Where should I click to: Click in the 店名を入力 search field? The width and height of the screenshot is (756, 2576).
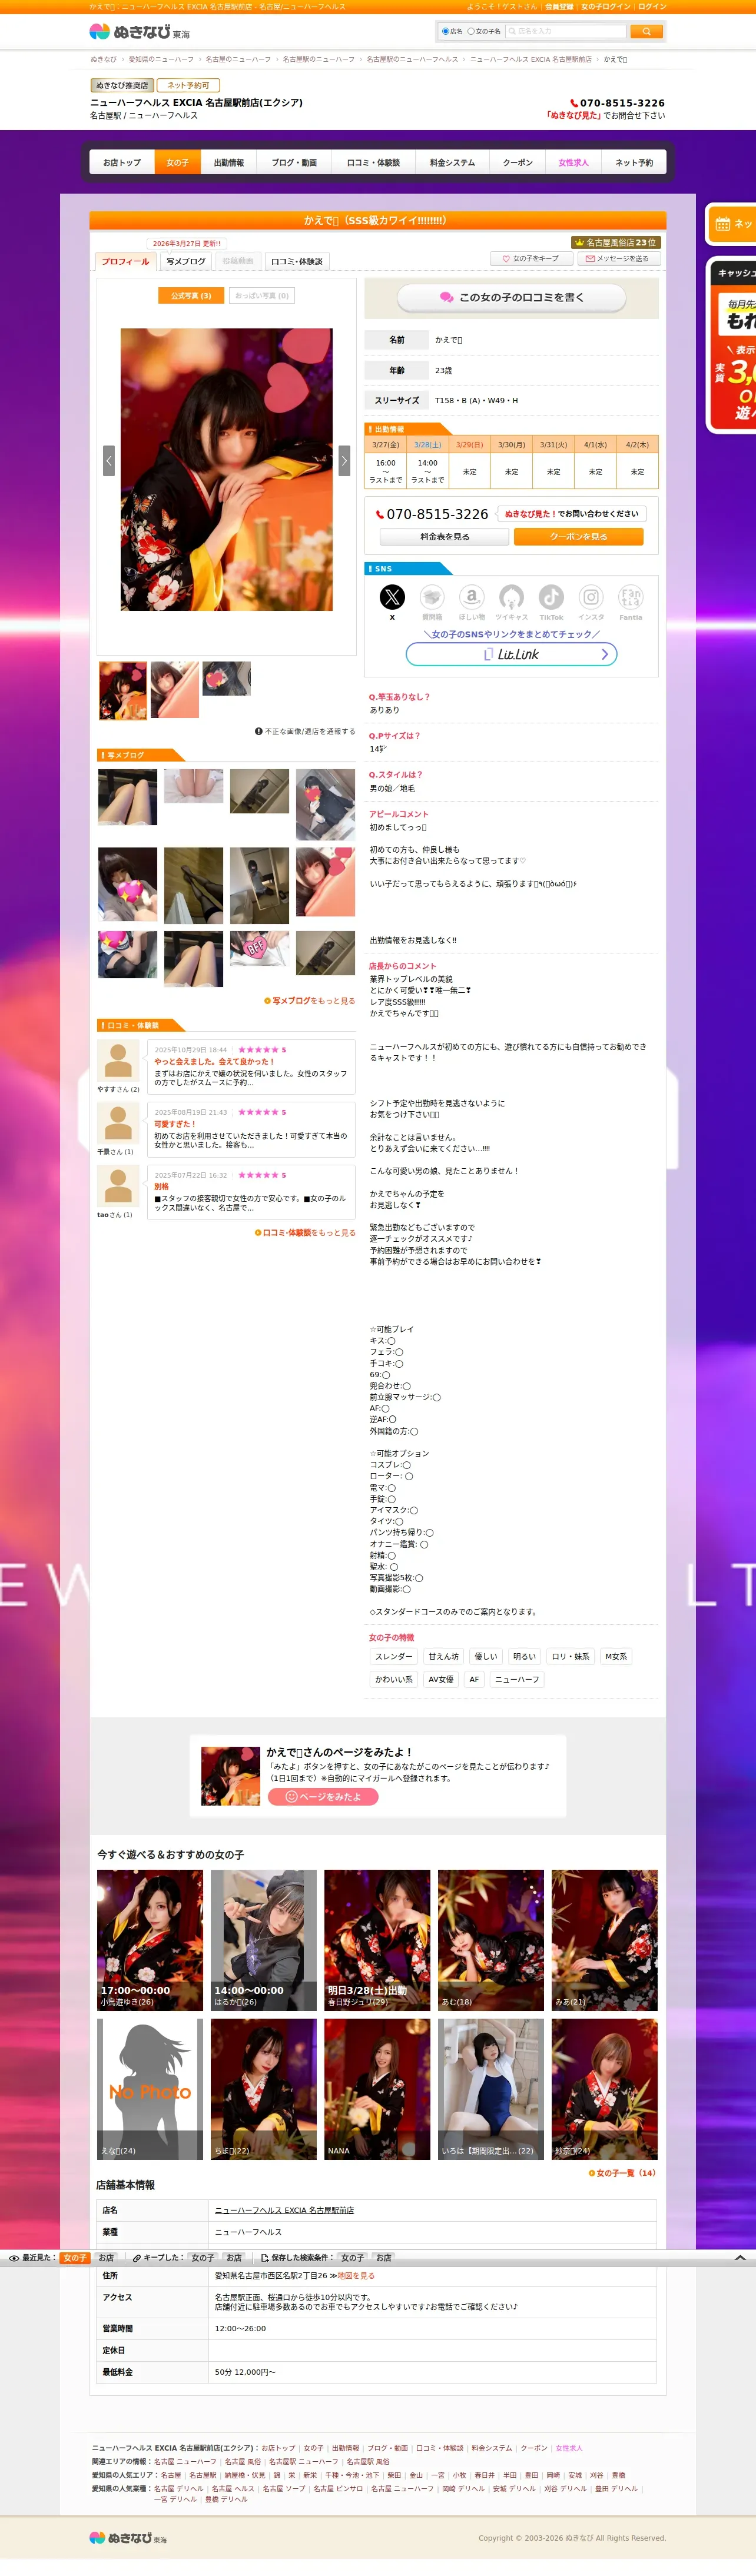[x=565, y=32]
